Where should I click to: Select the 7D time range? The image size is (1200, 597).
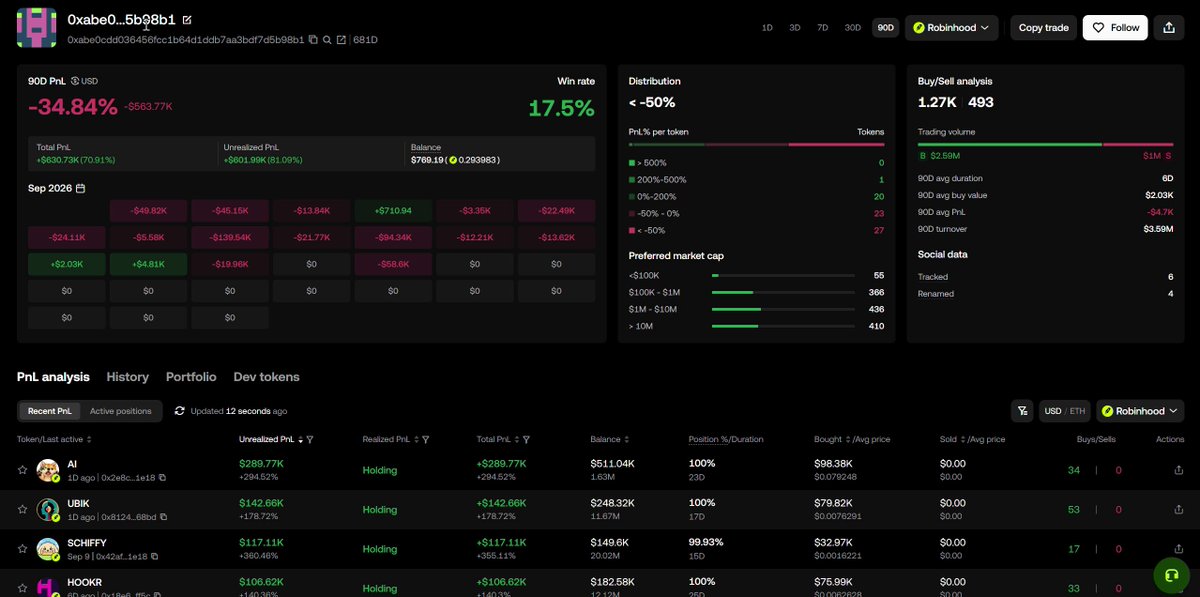(823, 28)
